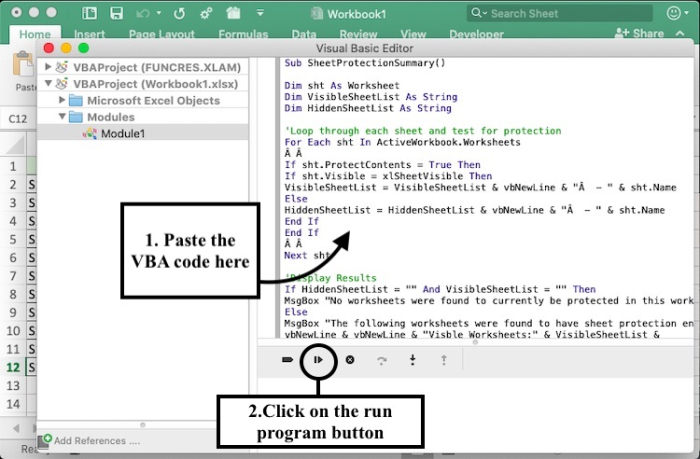The height and width of the screenshot is (459, 700).
Task: Click the Step Over curved arrow icon
Action: (381, 360)
